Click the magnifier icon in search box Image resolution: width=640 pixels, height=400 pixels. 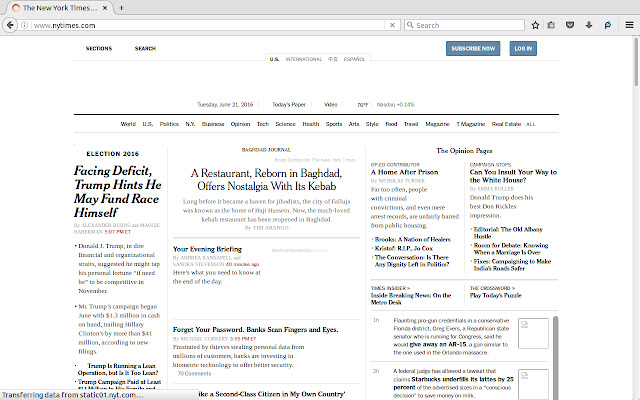(x=410, y=25)
